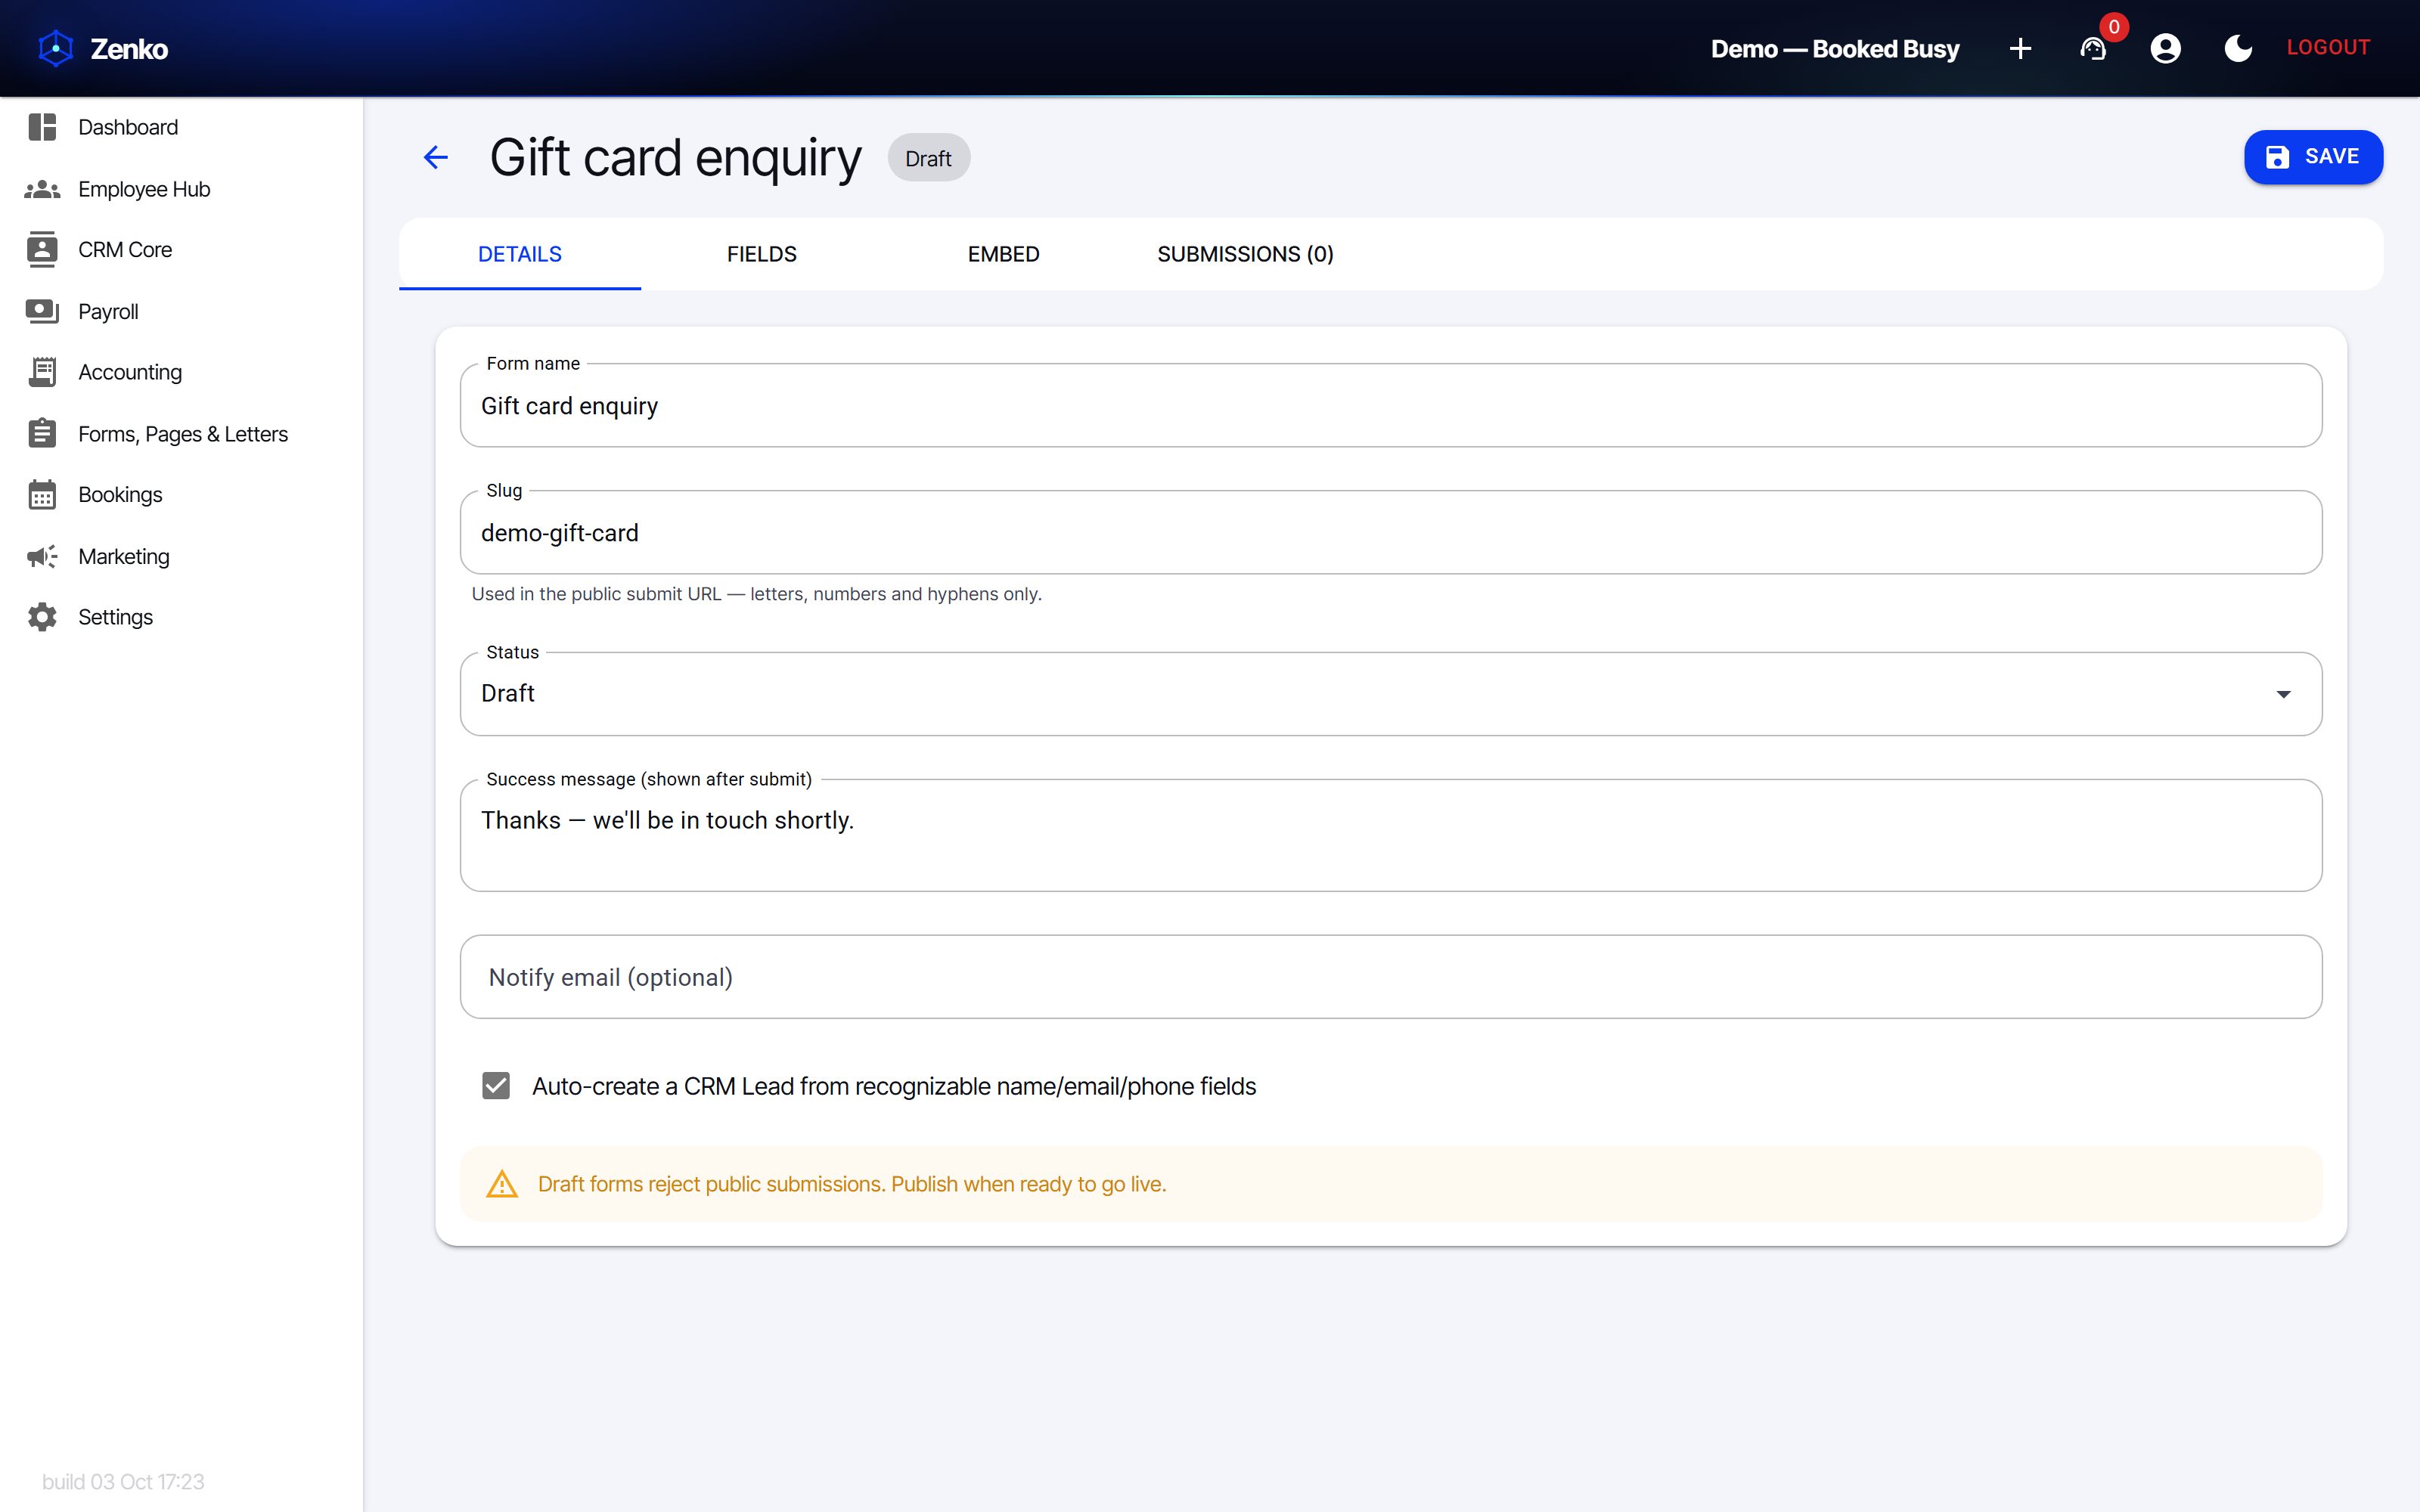2420x1512 pixels.
Task: Open the Accounting sidebar label
Action: pyautogui.click(x=130, y=372)
